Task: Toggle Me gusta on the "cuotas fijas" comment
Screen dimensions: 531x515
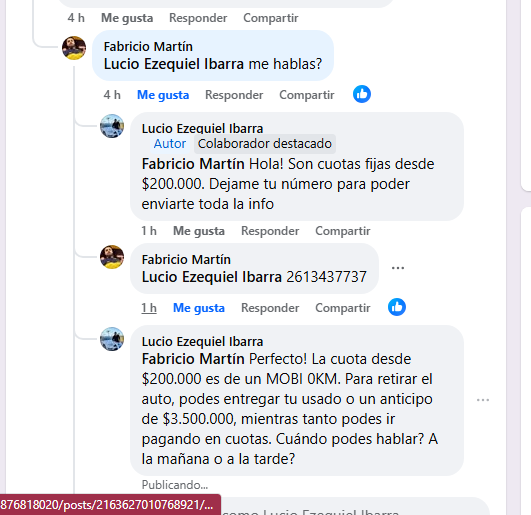Action: click(199, 231)
